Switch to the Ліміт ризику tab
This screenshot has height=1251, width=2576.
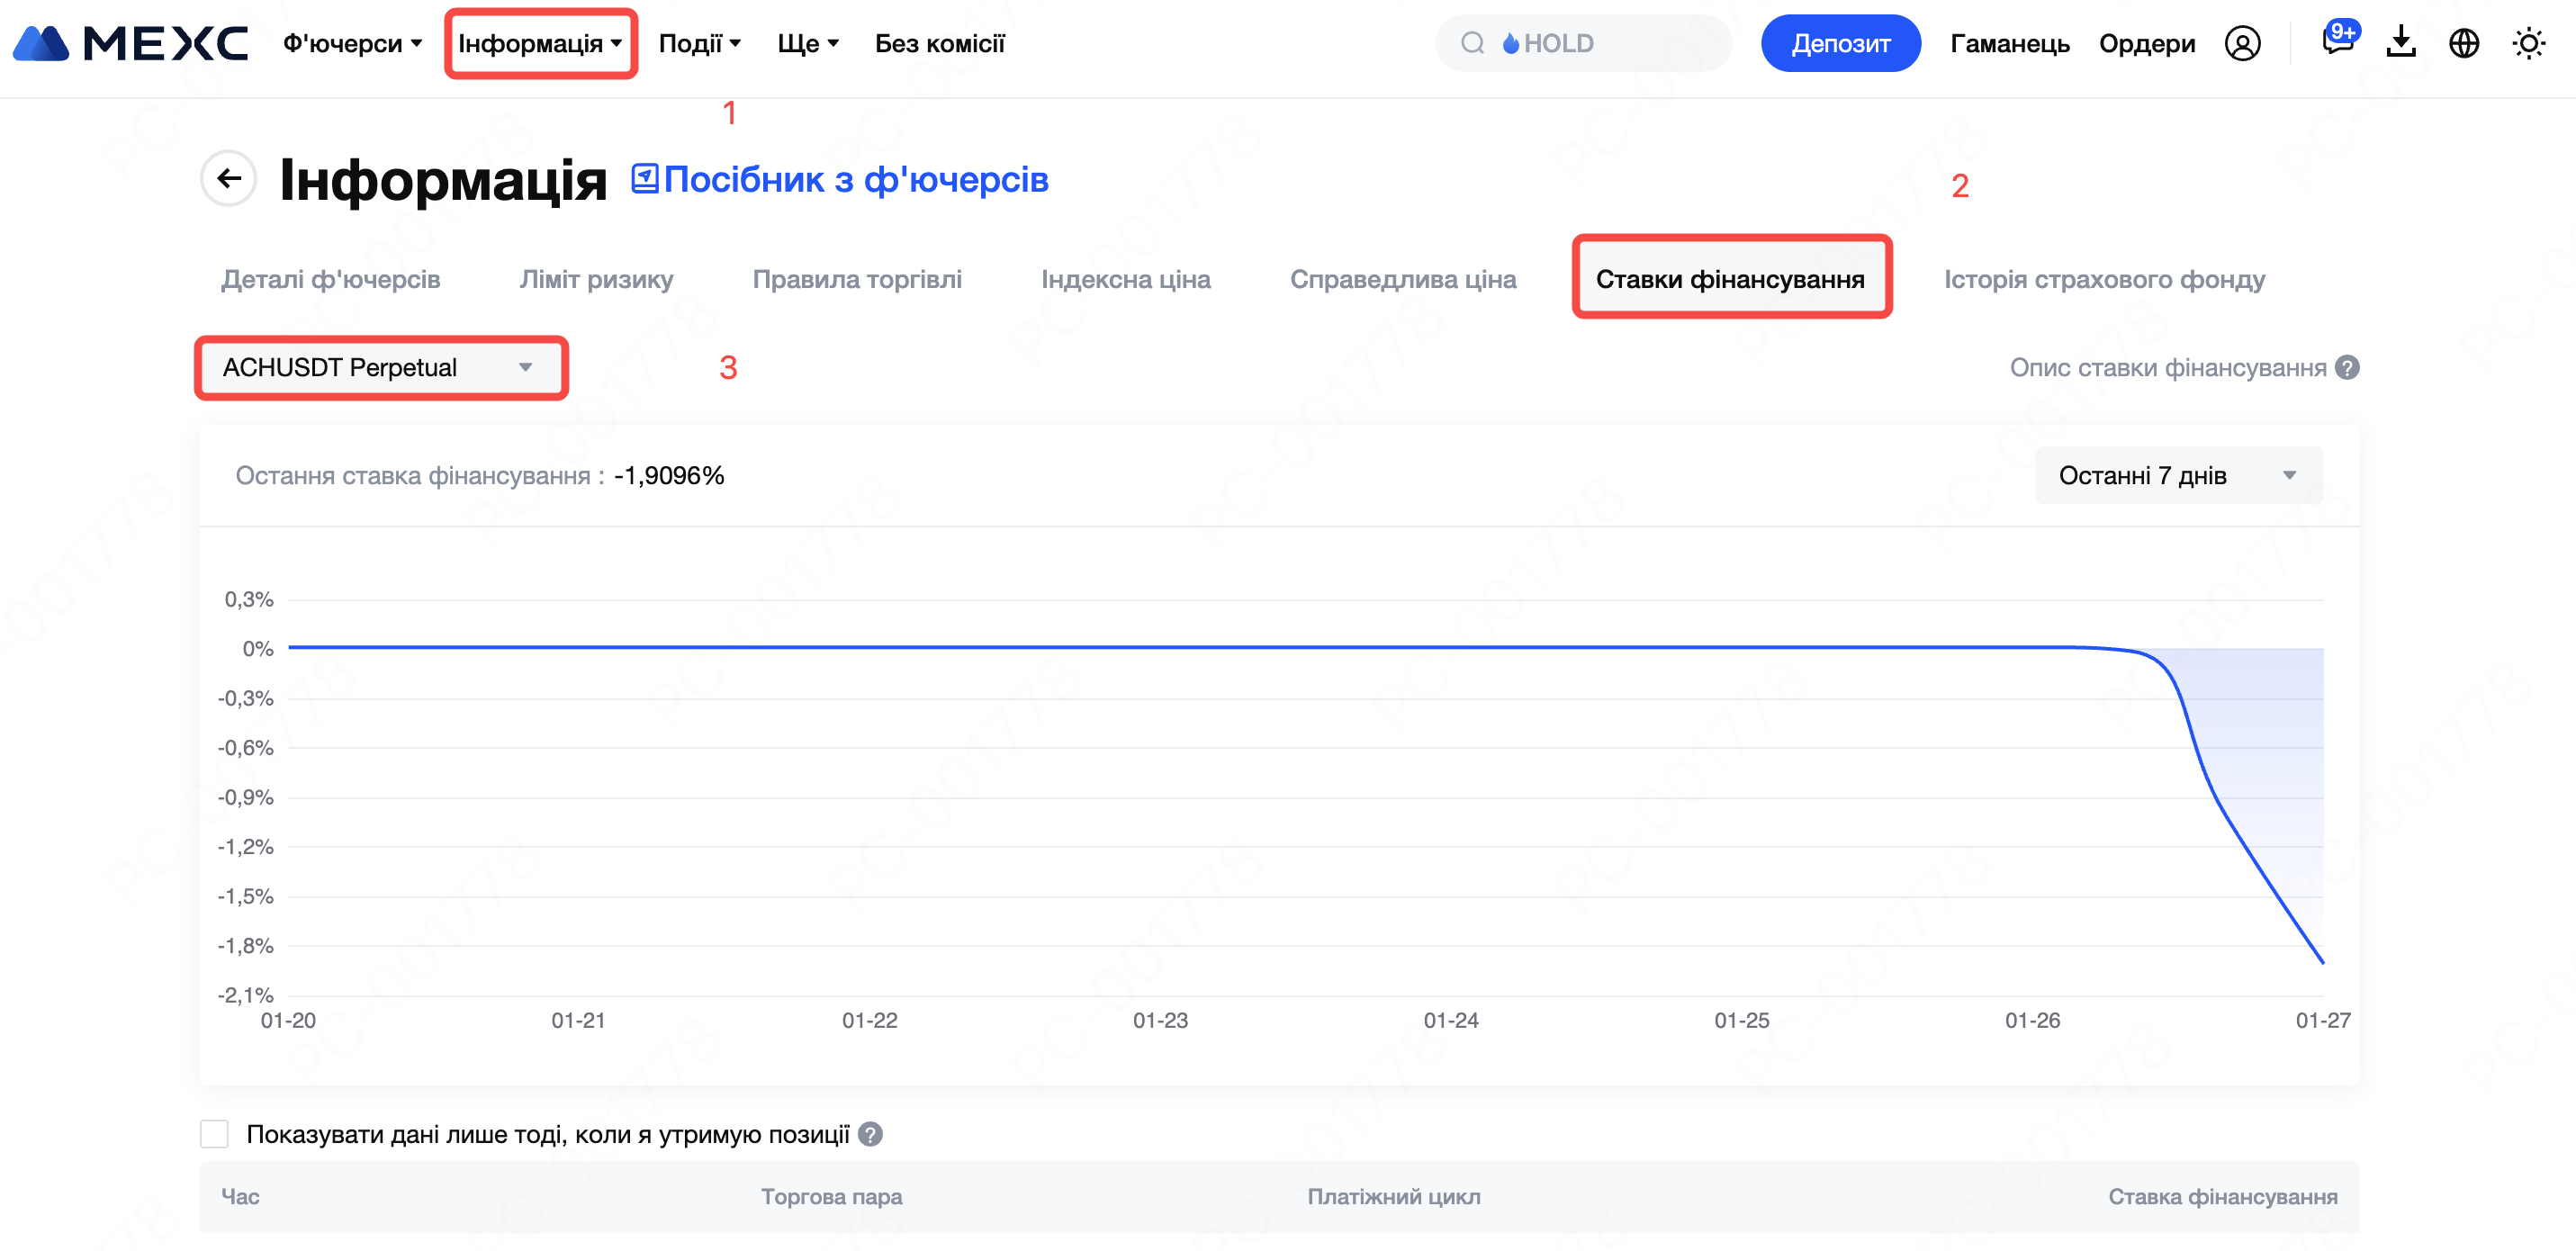pos(596,279)
